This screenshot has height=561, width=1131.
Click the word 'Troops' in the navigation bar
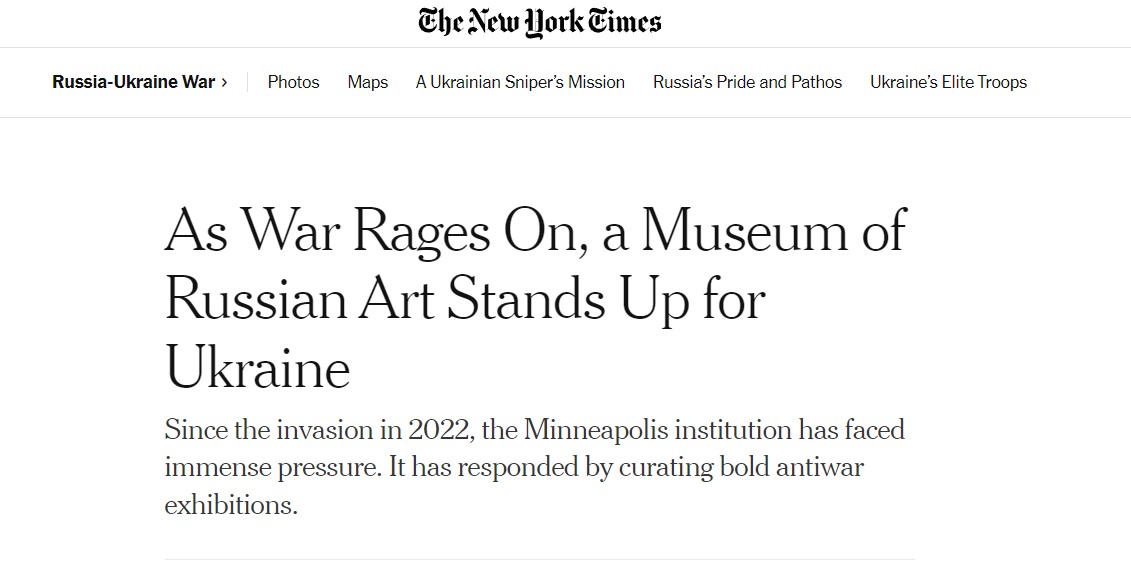pos(1001,82)
